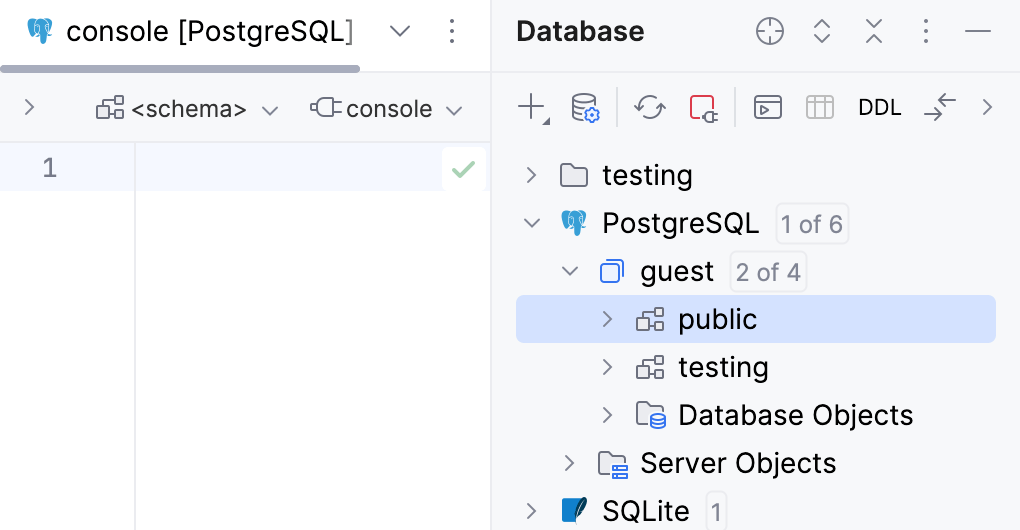
Task: Open the console session dropdown
Action: [x=387, y=109]
